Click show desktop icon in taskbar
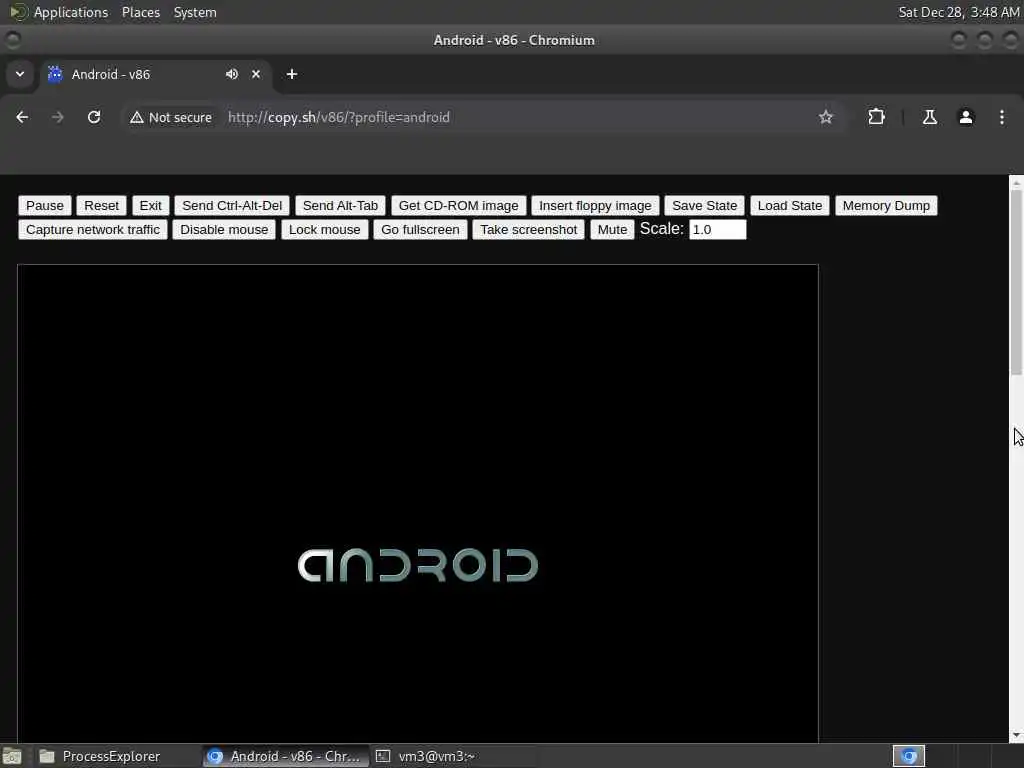 [12, 757]
